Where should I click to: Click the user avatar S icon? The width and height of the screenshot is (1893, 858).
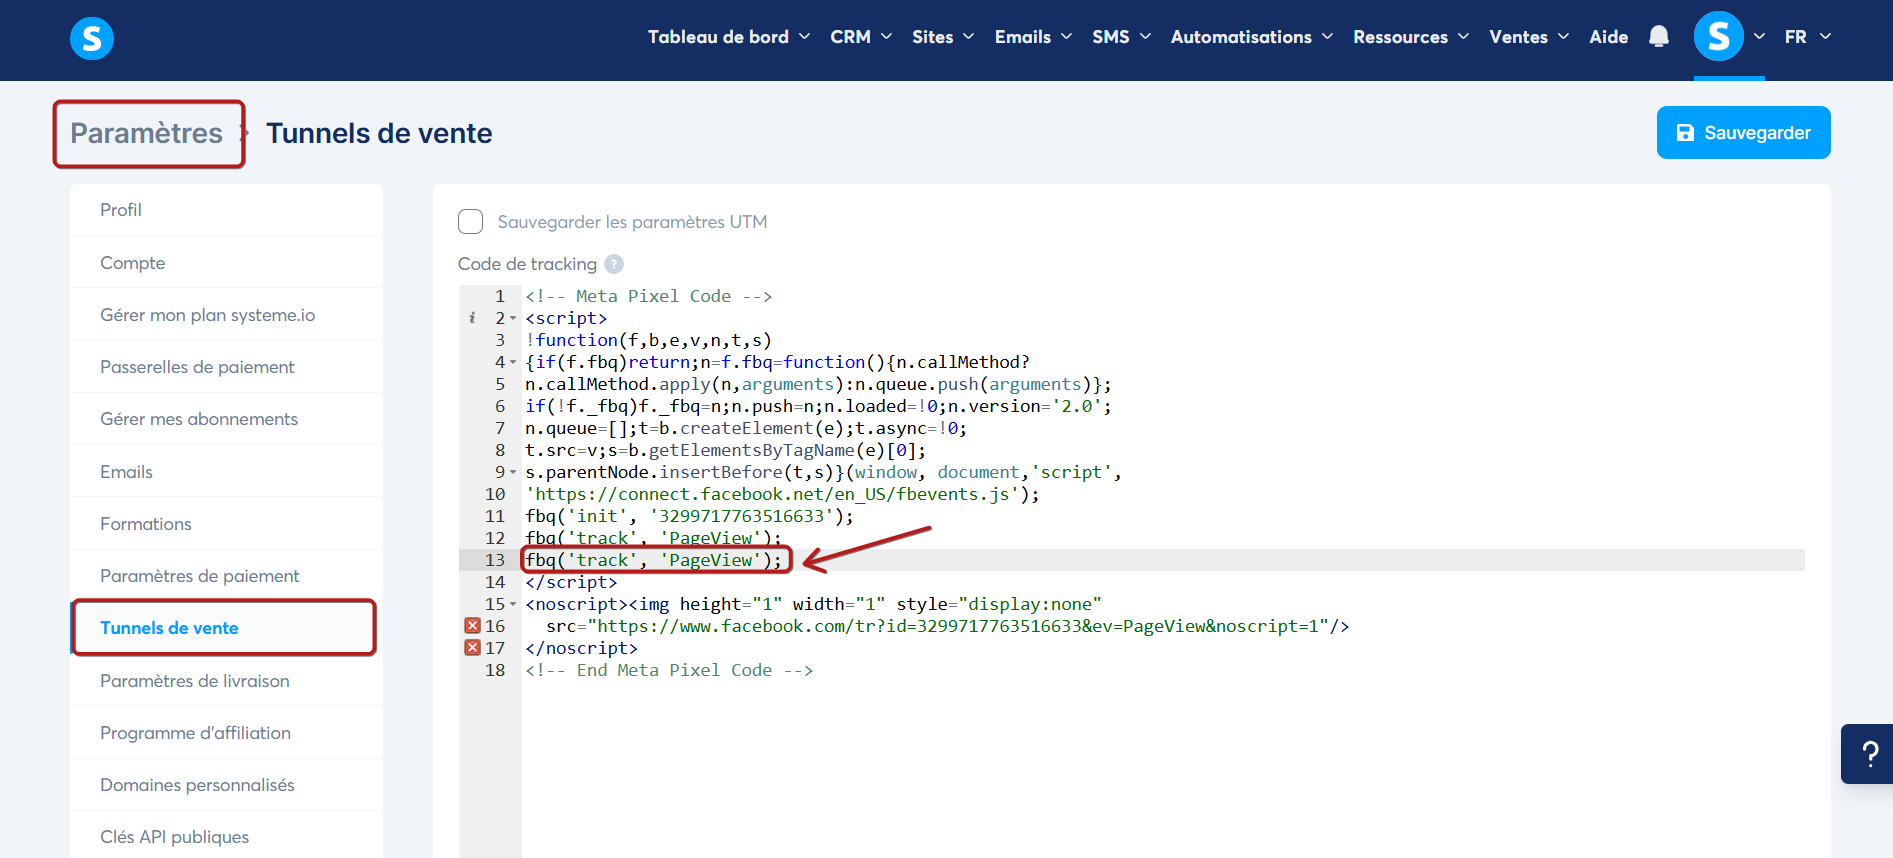coord(1718,37)
